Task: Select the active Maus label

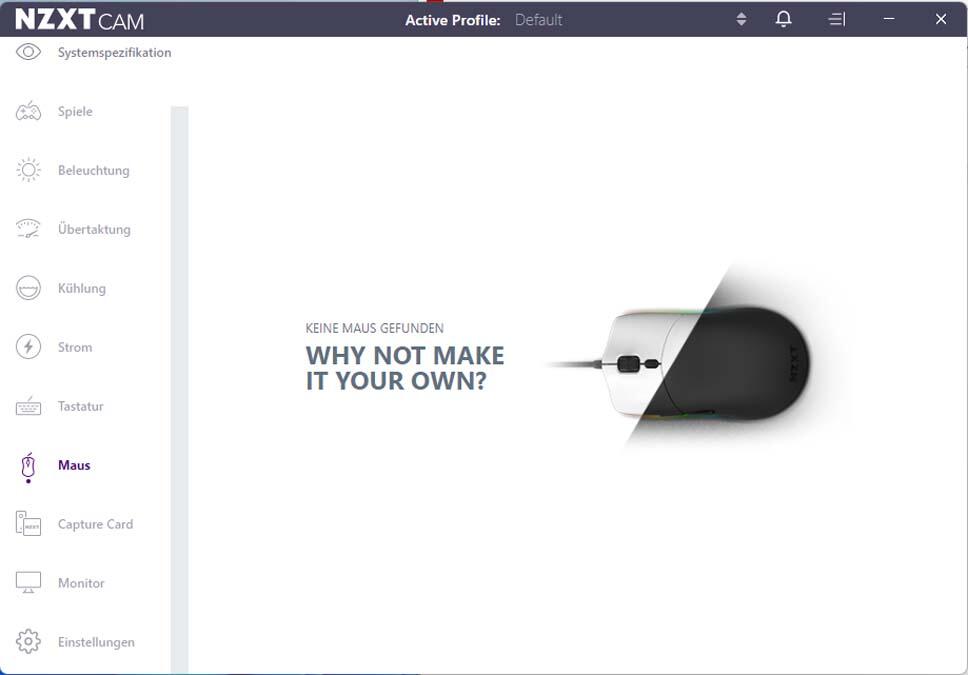Action: click(74, 465)
